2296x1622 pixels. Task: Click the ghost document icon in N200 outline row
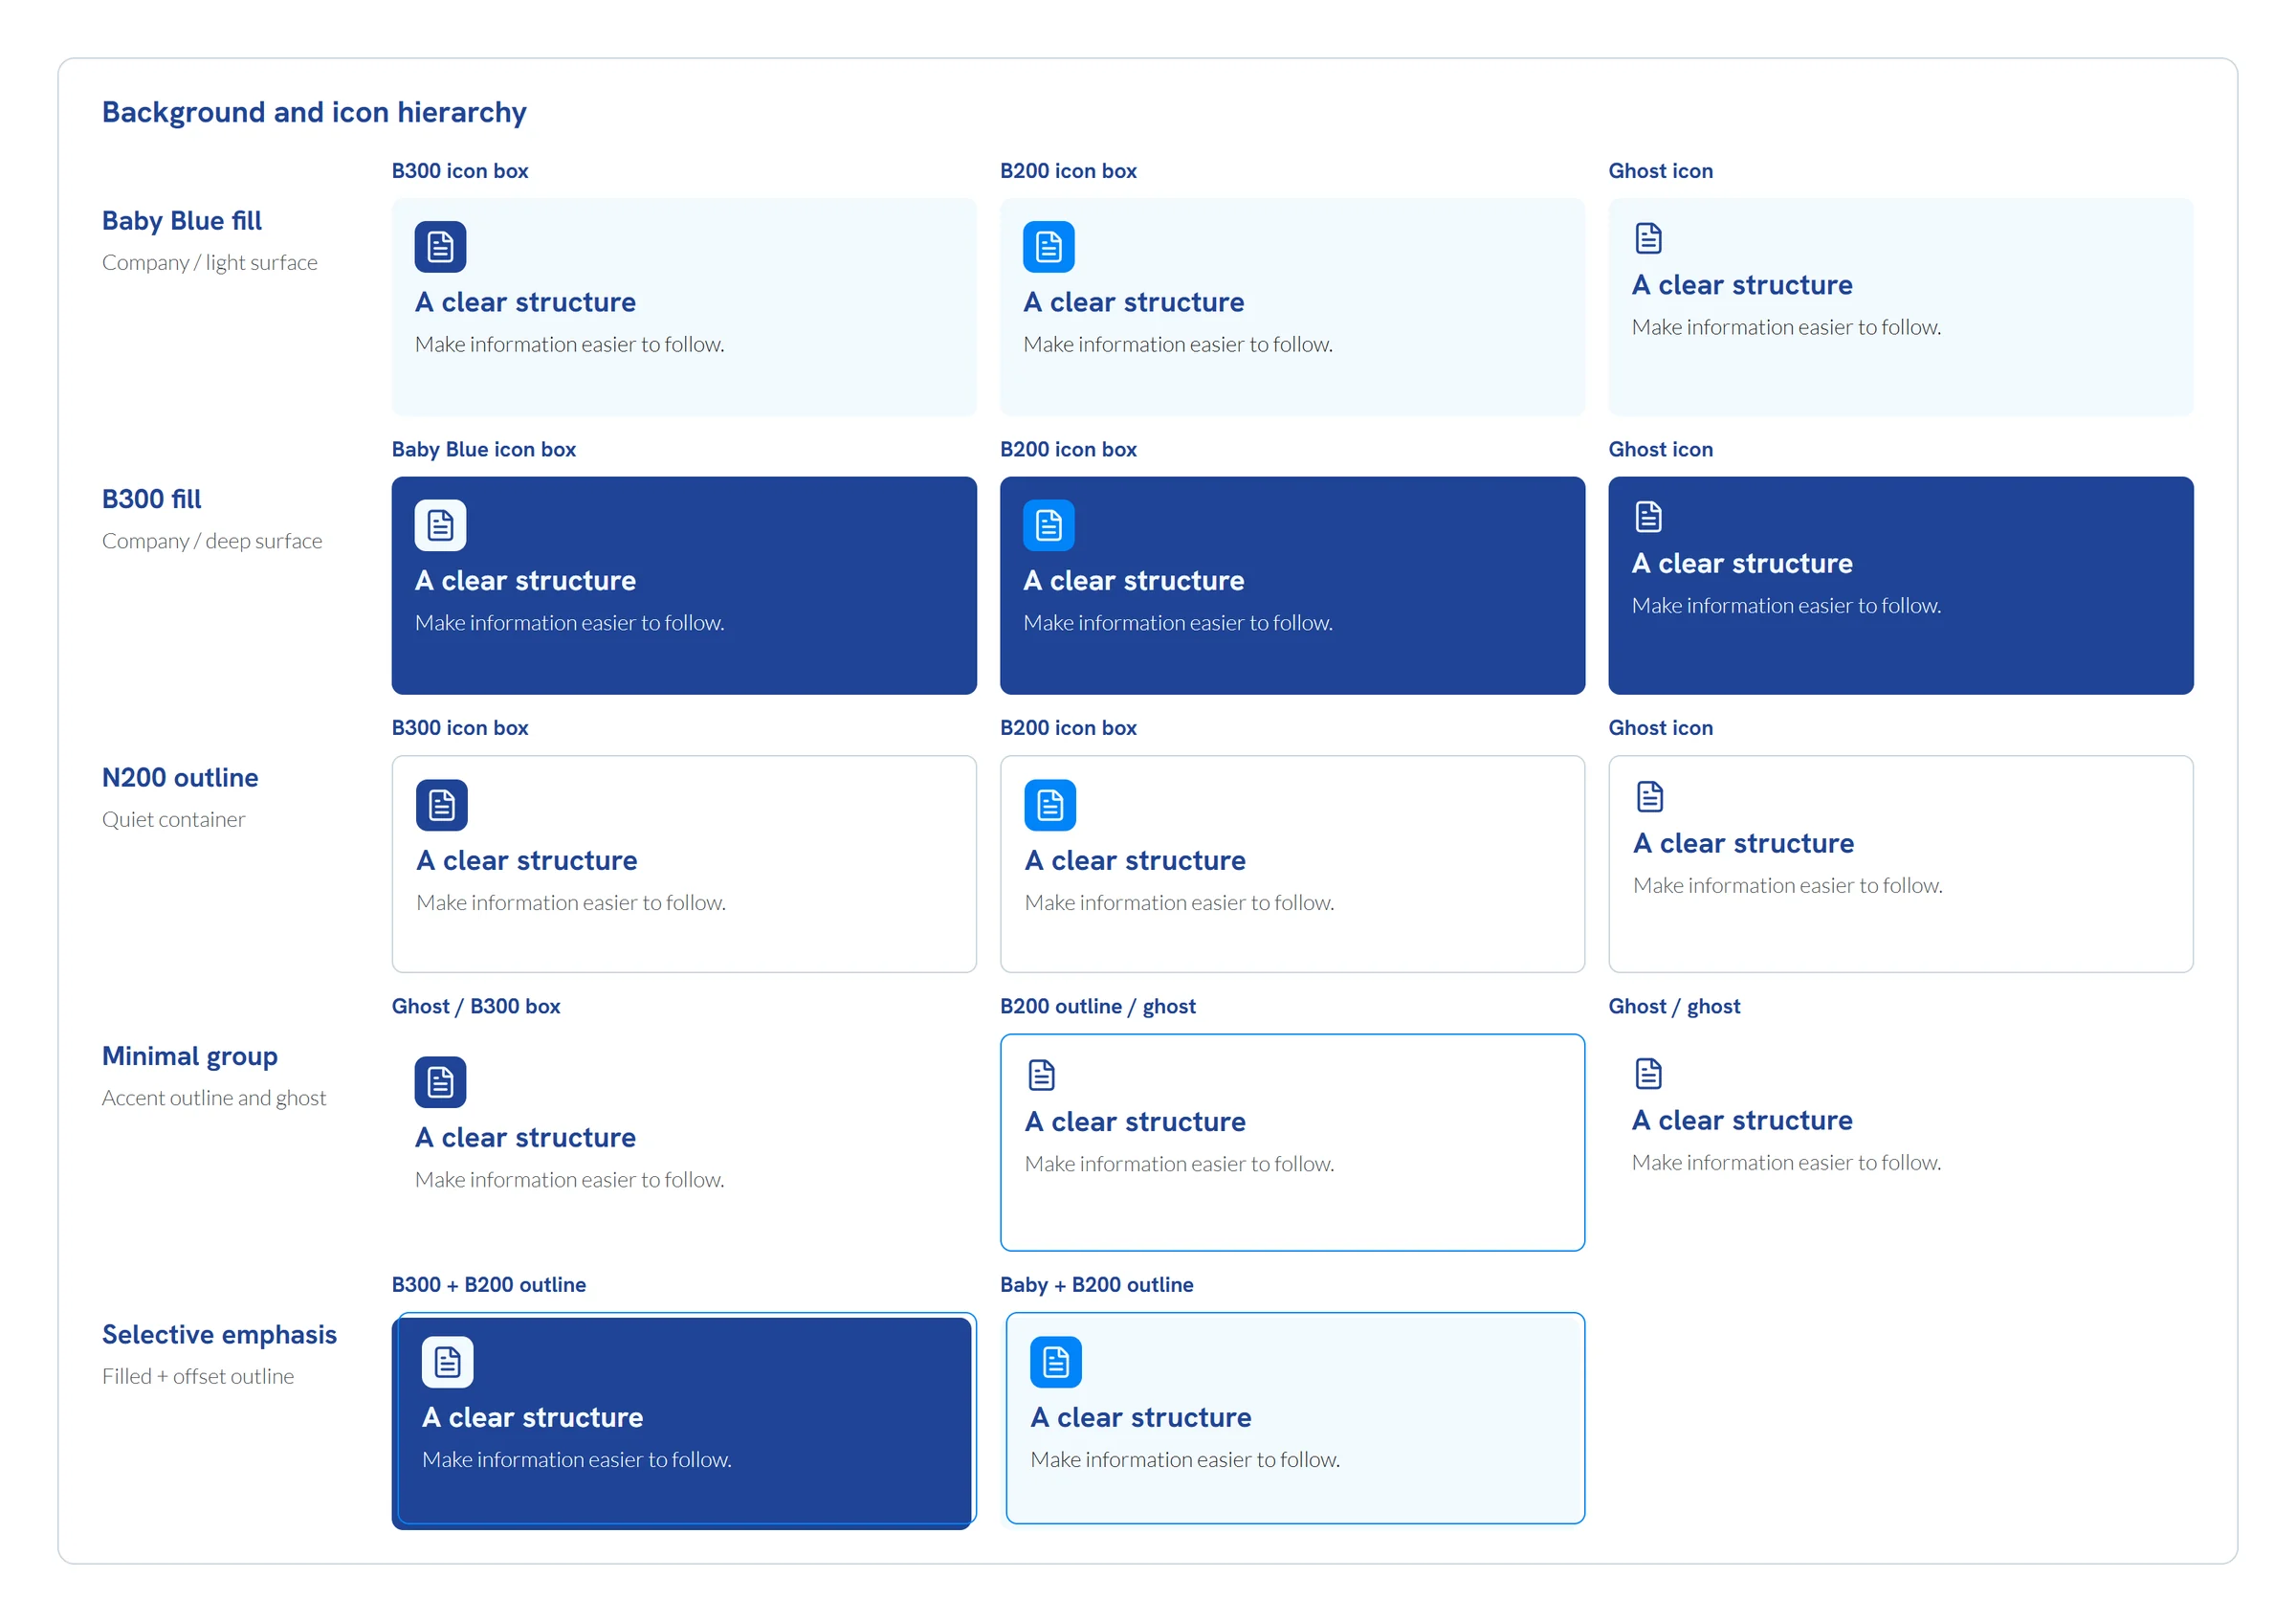pos(1649,797)
